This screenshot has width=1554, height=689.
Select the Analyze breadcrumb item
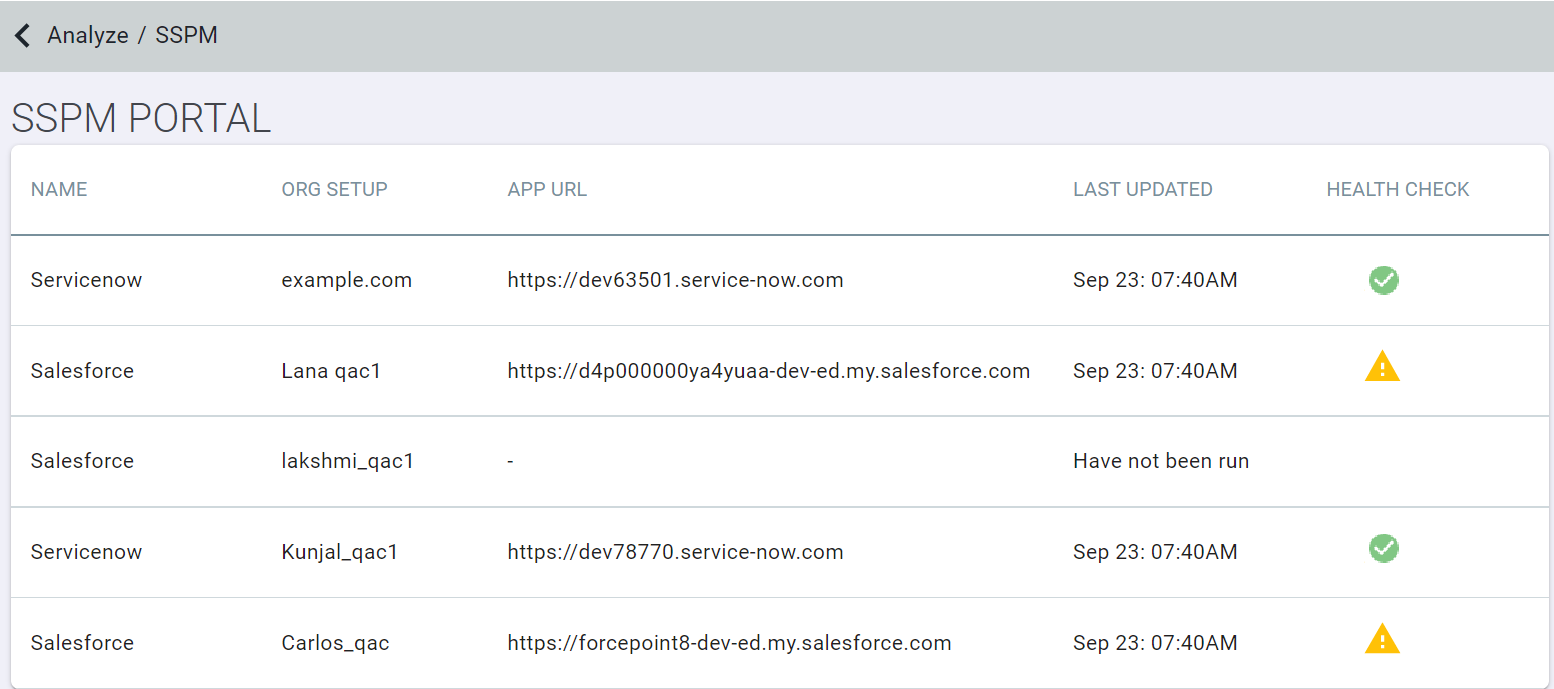(x=88, y=36)
